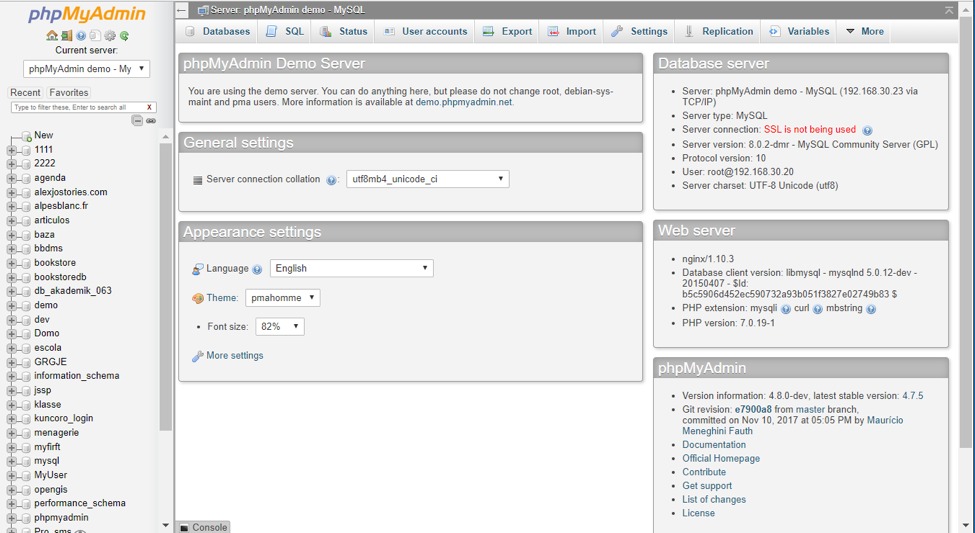Image resolution: width=975 pixels, height=533 pixels.
Task: Click the database filter input field
Action: coord(78,108)
